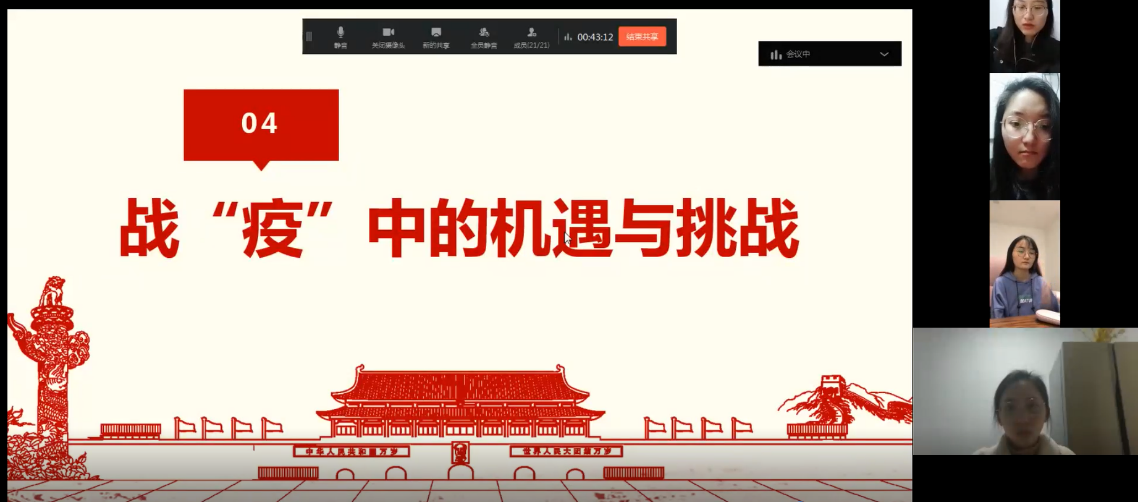The image size is (1138, 502).
Task: Click the red 04 section number label
Action: pos(261,124)
